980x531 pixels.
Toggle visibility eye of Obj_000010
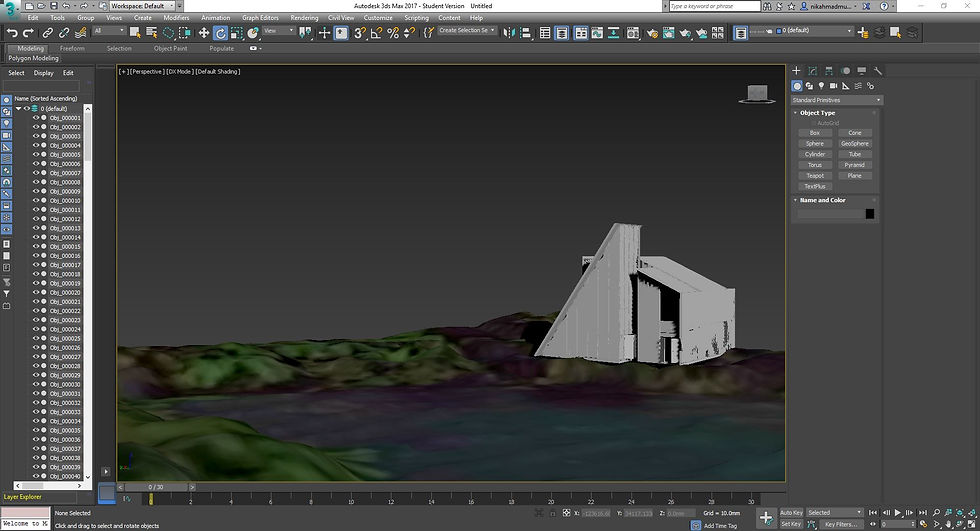tap(36, 201)
